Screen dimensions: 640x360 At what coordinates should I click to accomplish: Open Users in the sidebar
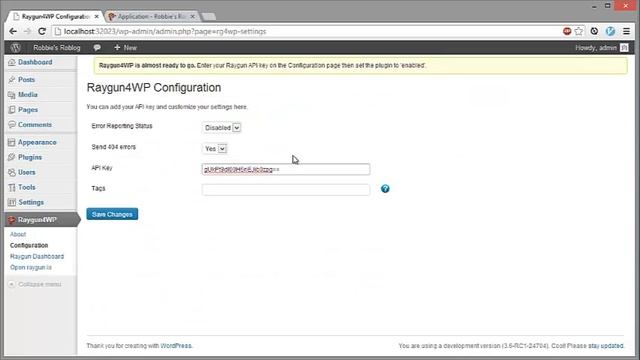pyautogui.click(x=27, y=172)
